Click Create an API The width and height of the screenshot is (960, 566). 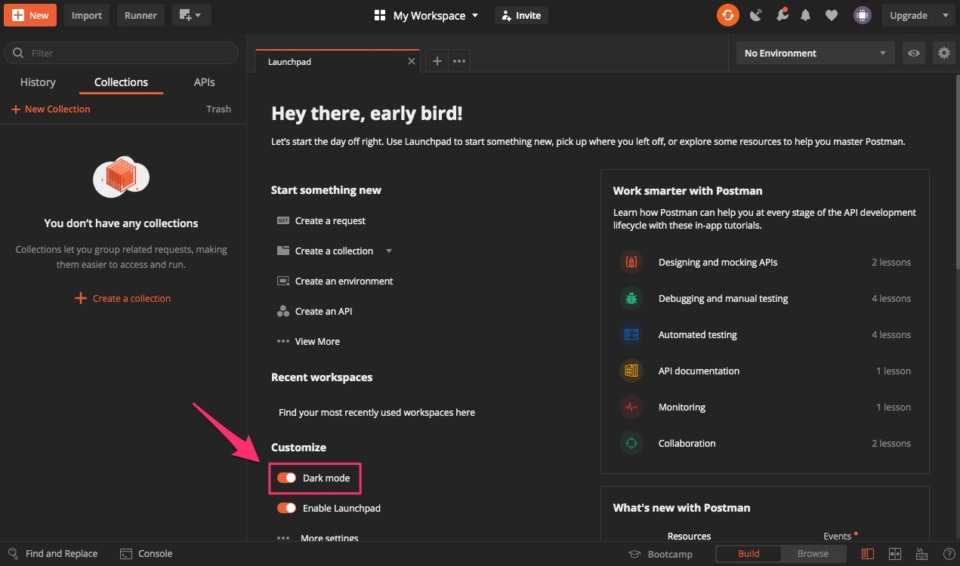click(x=315, y=311)
